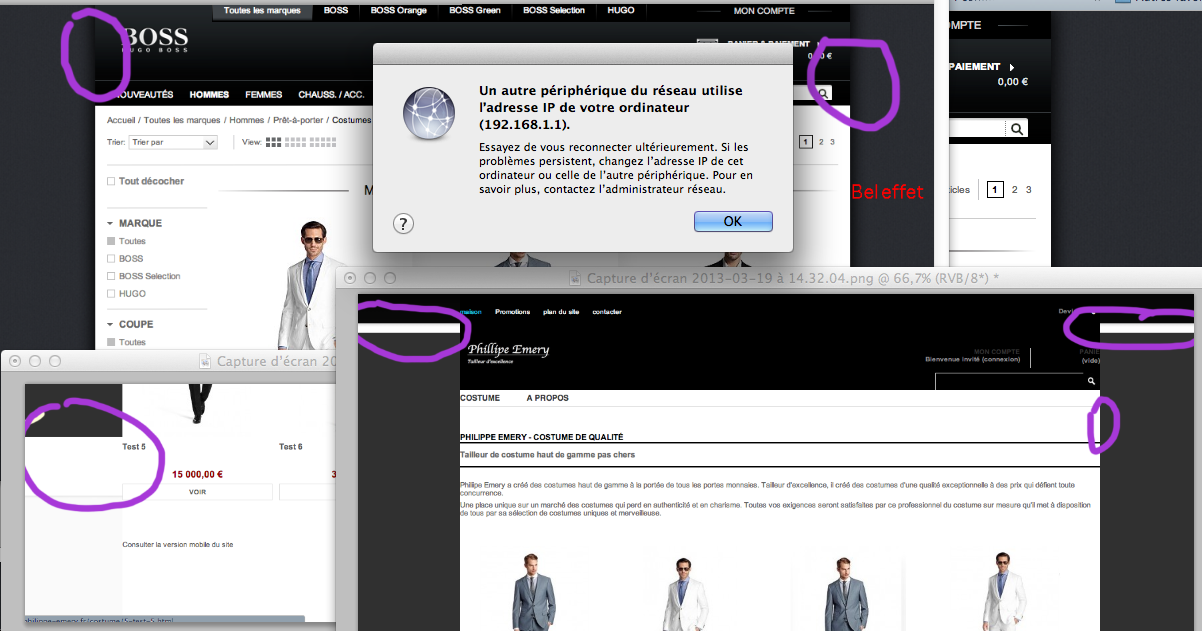The height and width of the screenshot is (631, 1202).
Task: Open the BOSS Selection brand tab
Action: (554, 11)
